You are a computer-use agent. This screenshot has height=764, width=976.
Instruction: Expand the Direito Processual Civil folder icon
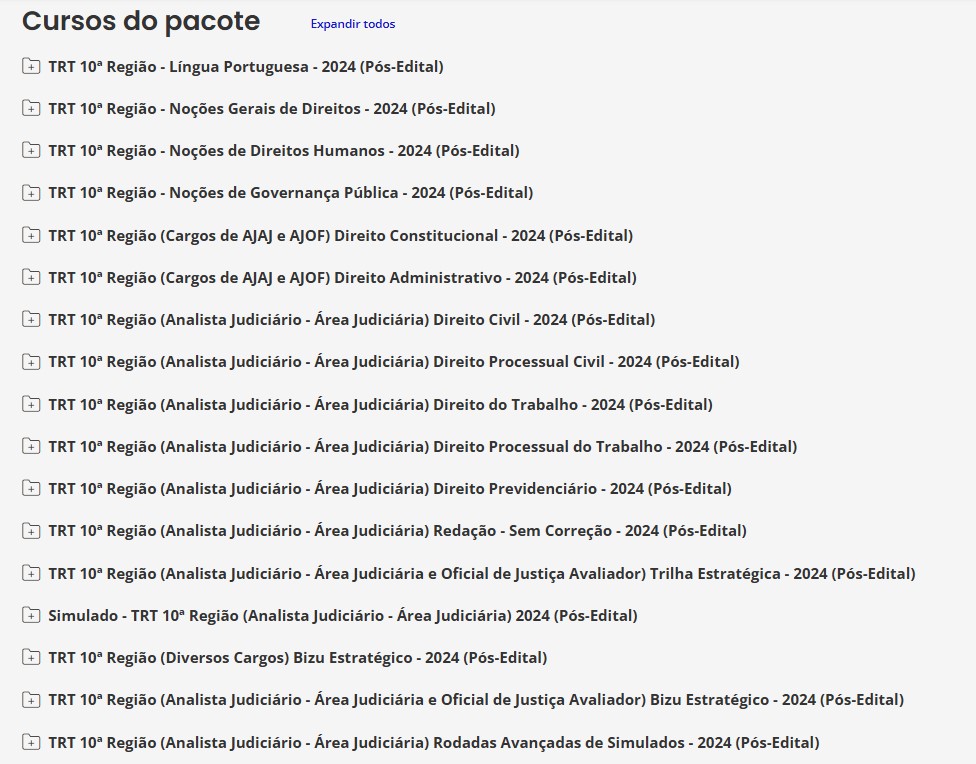point(30,361)
